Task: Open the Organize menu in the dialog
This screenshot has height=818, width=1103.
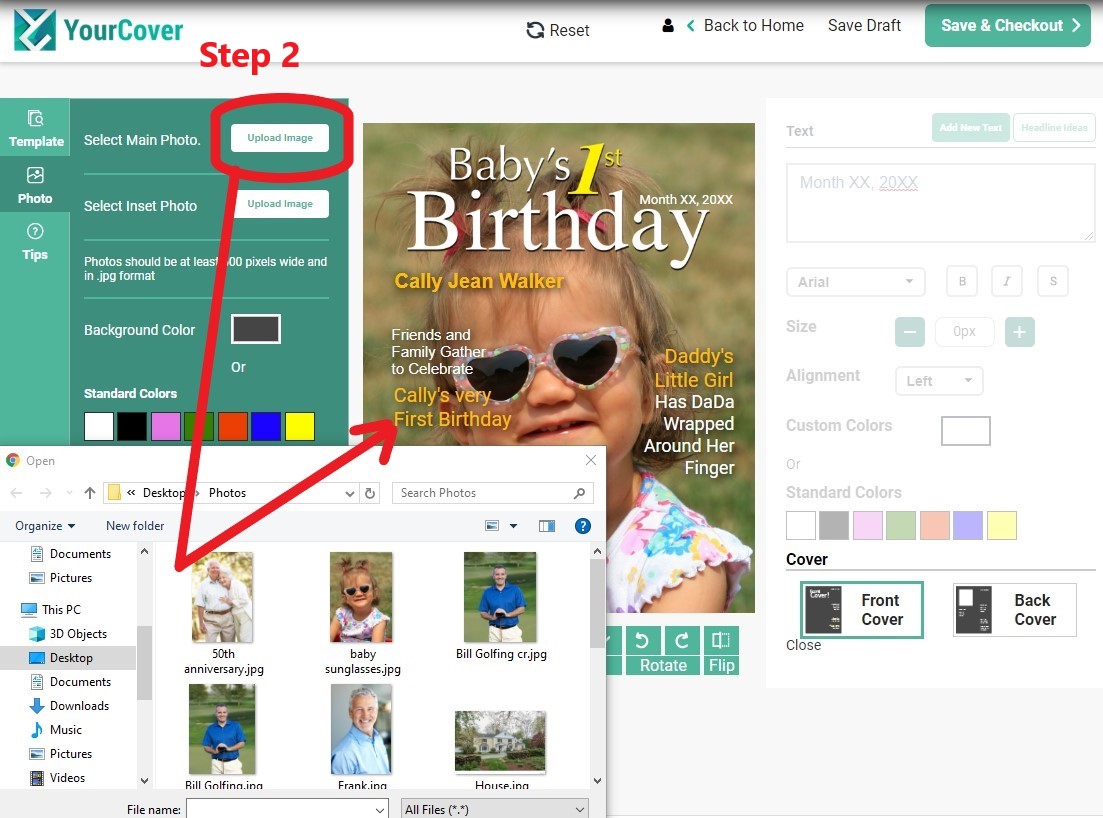Action: (44, 525)
